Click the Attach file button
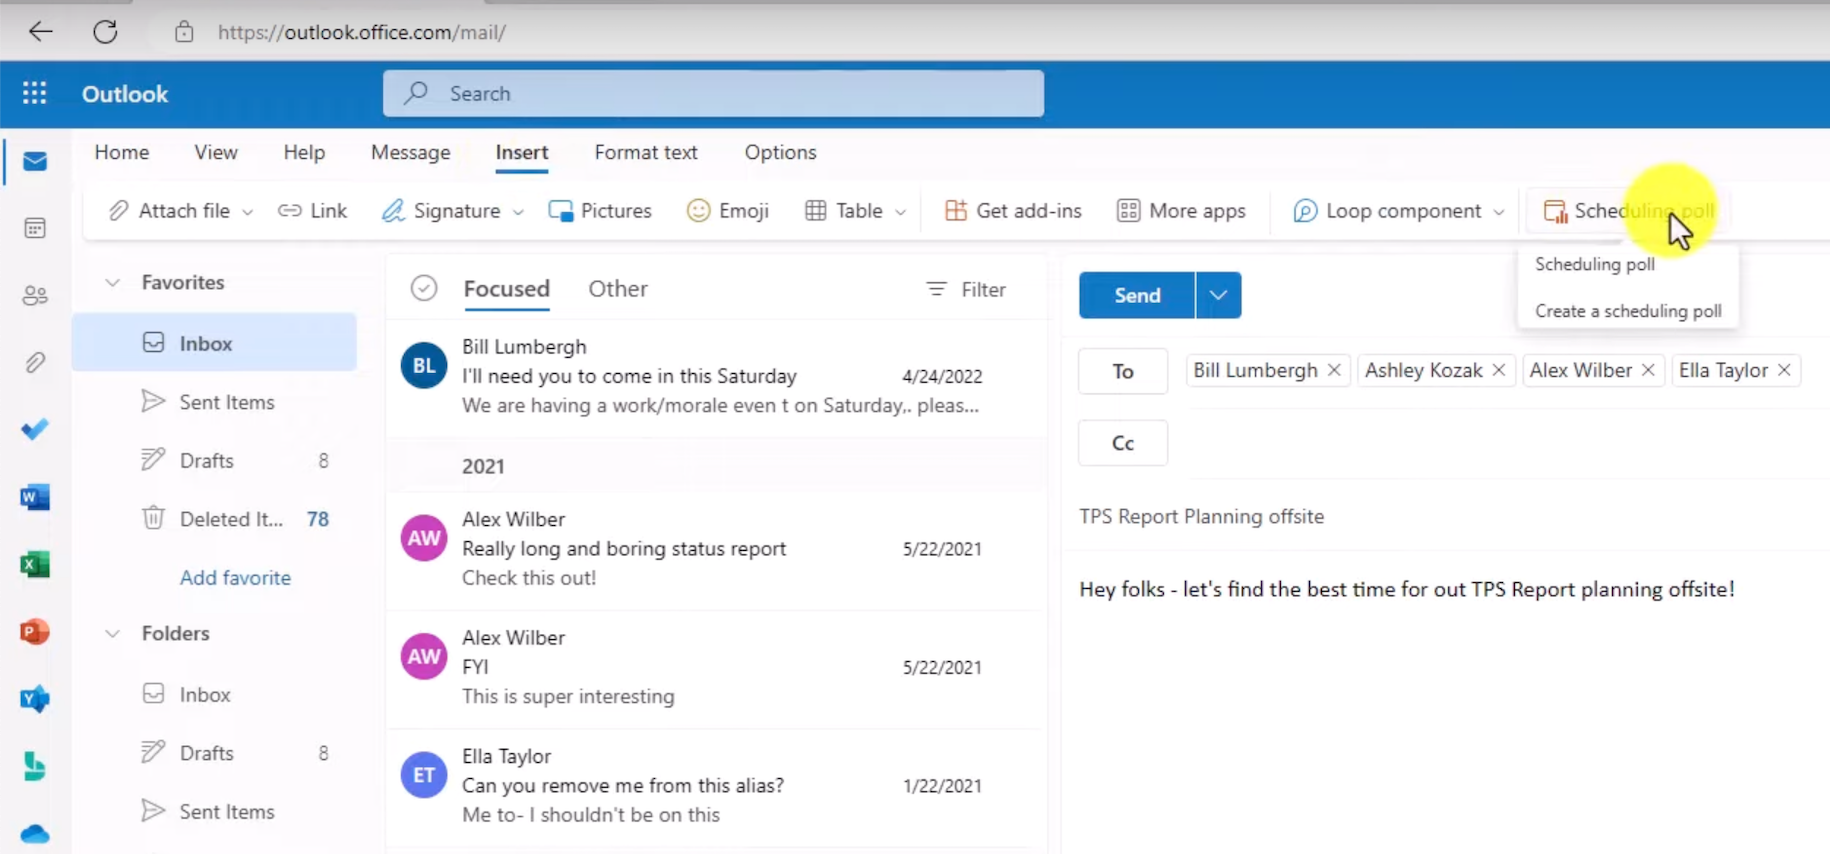The width and height of the screenshot is (1830, 854). (x=170, y=210)
